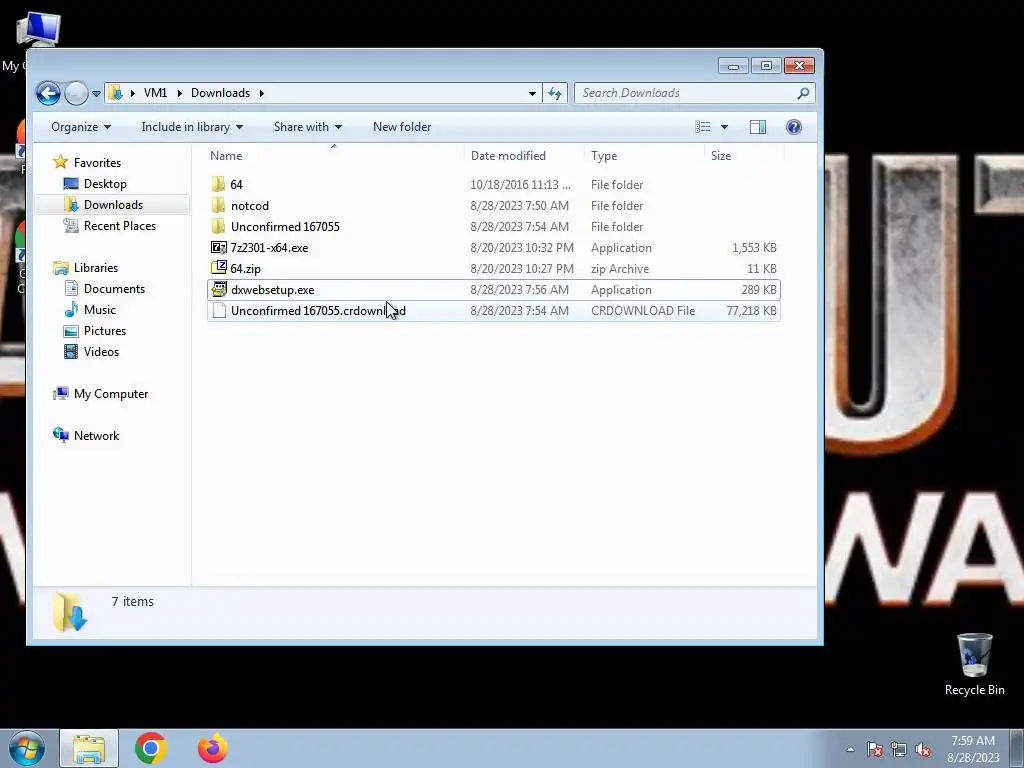Select the dxwebsetup.exe installer icon

[x=219, y=289]
